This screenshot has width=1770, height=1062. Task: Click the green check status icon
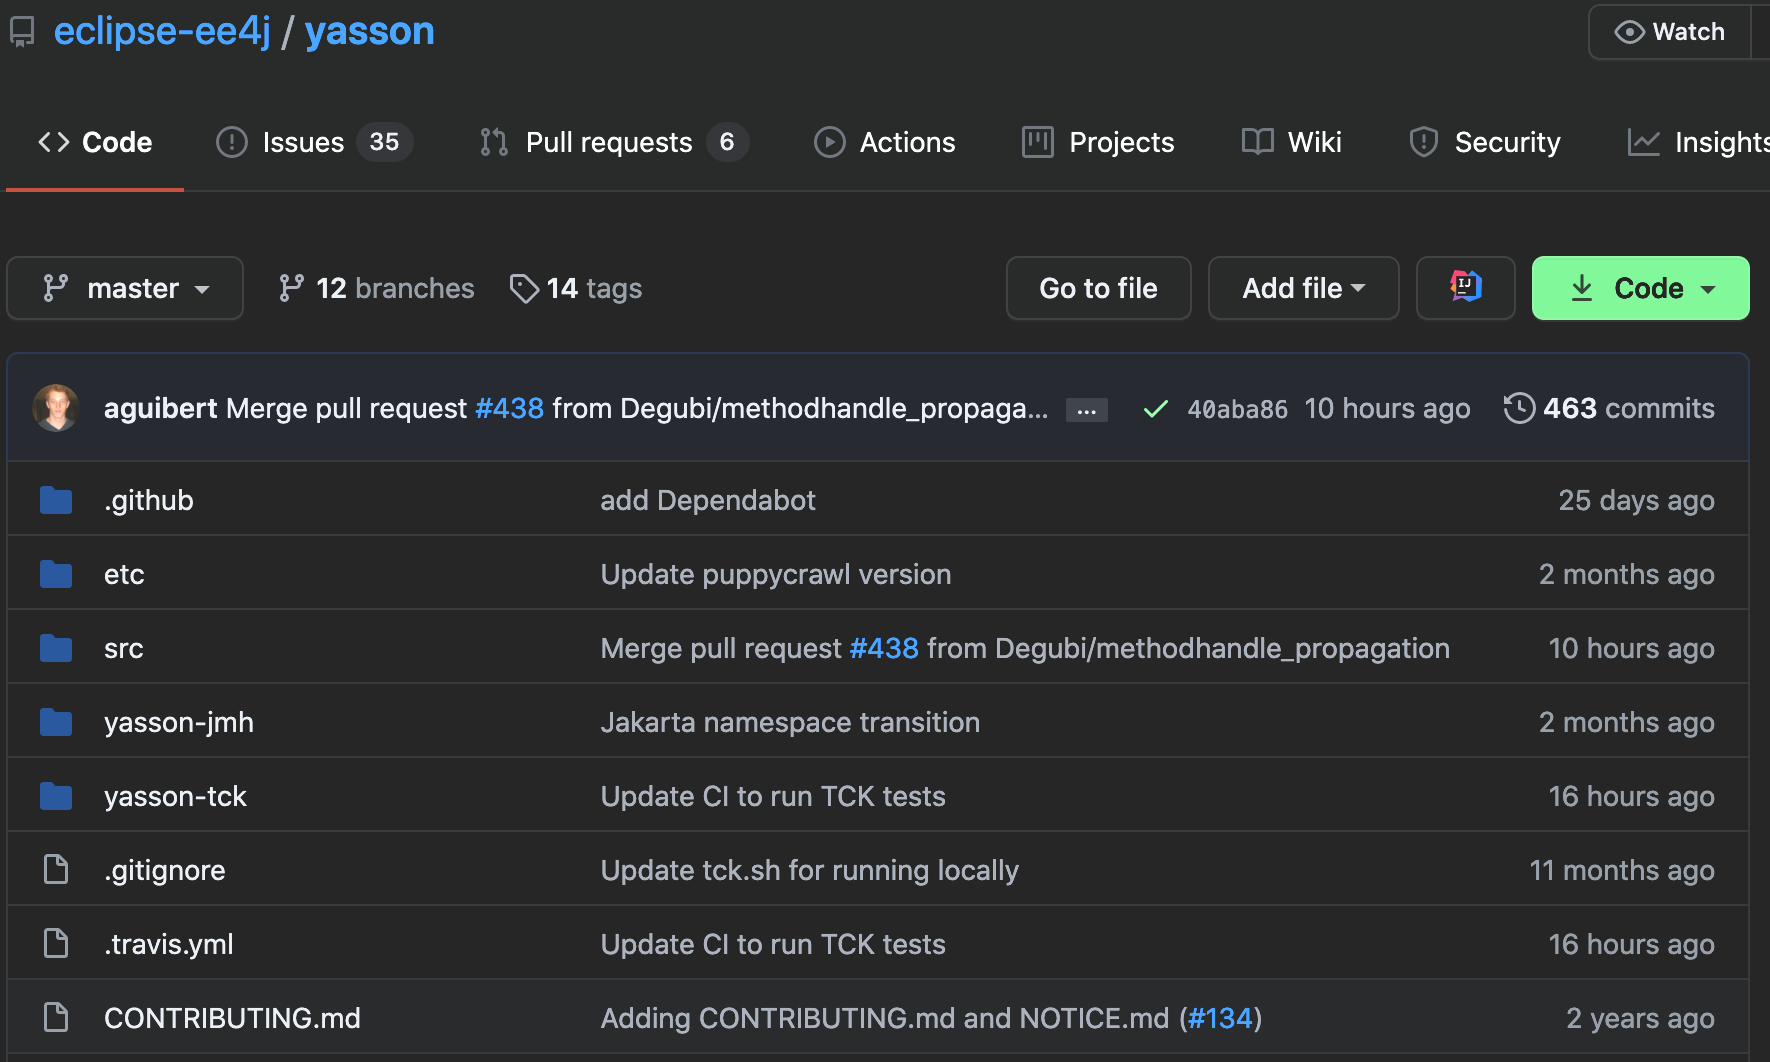click(1155, 409)
